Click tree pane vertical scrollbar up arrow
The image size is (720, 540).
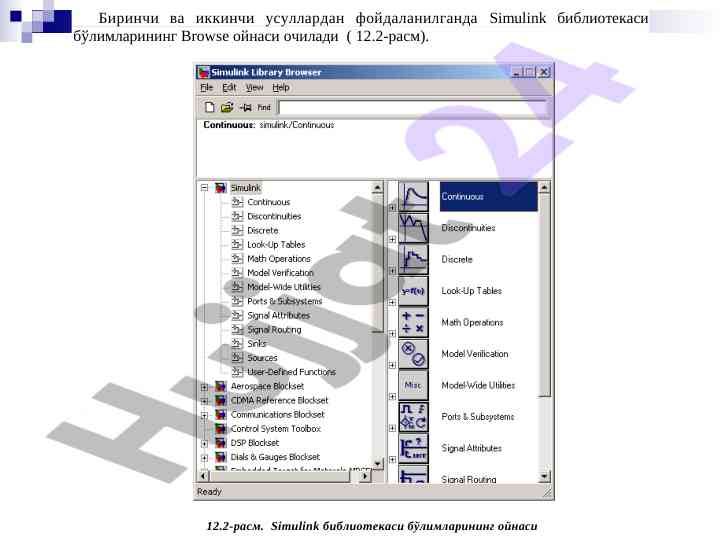(x=377, y=187)
